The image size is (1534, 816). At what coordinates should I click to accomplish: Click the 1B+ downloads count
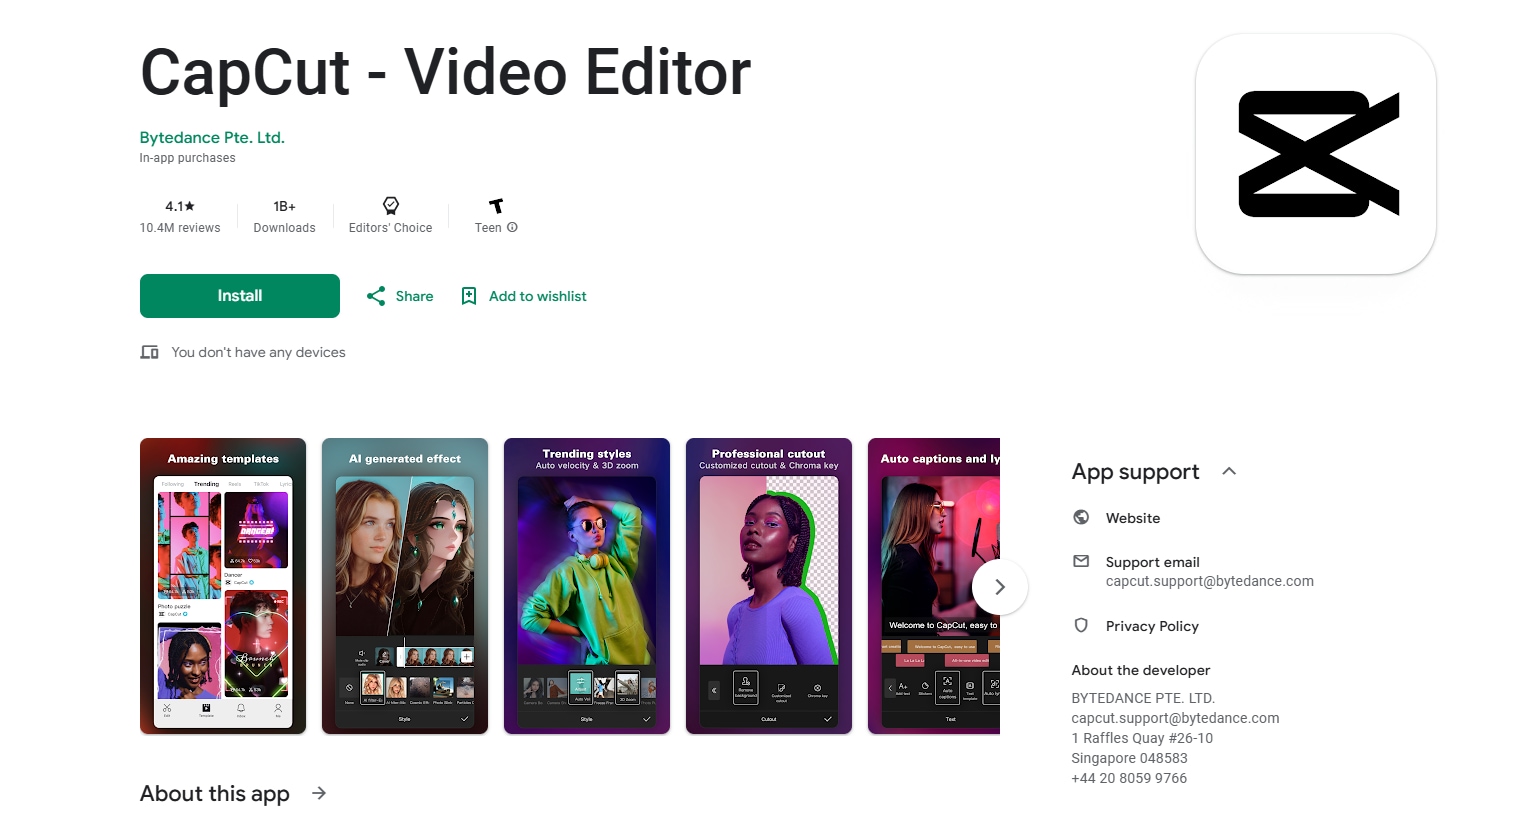(x=285, y=206)
